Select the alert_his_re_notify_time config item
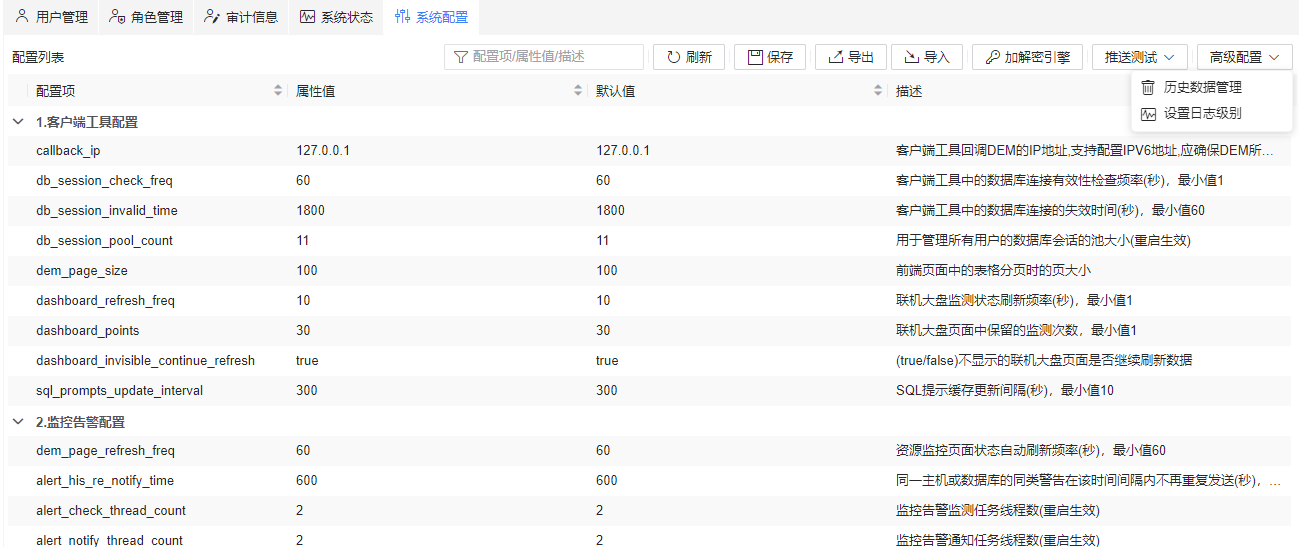The image size is (1299, 547). click(x=105, y=481)
